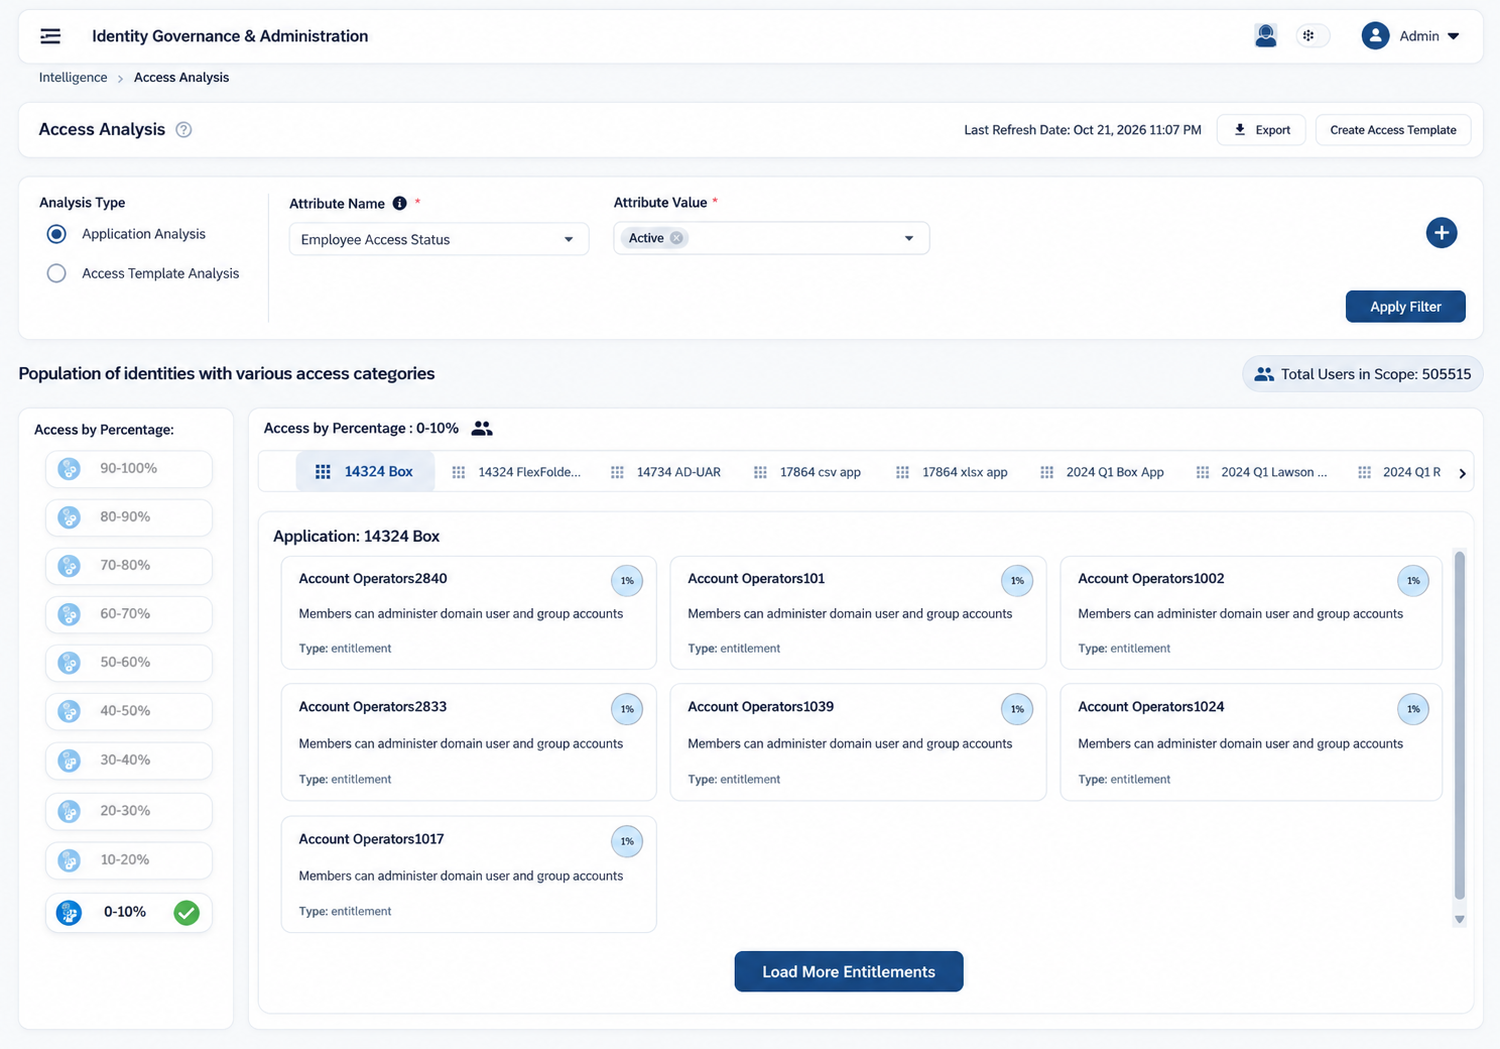Select Application Analysis radio button
This screenshot has width=1500, height=1049.
[57, 234]
